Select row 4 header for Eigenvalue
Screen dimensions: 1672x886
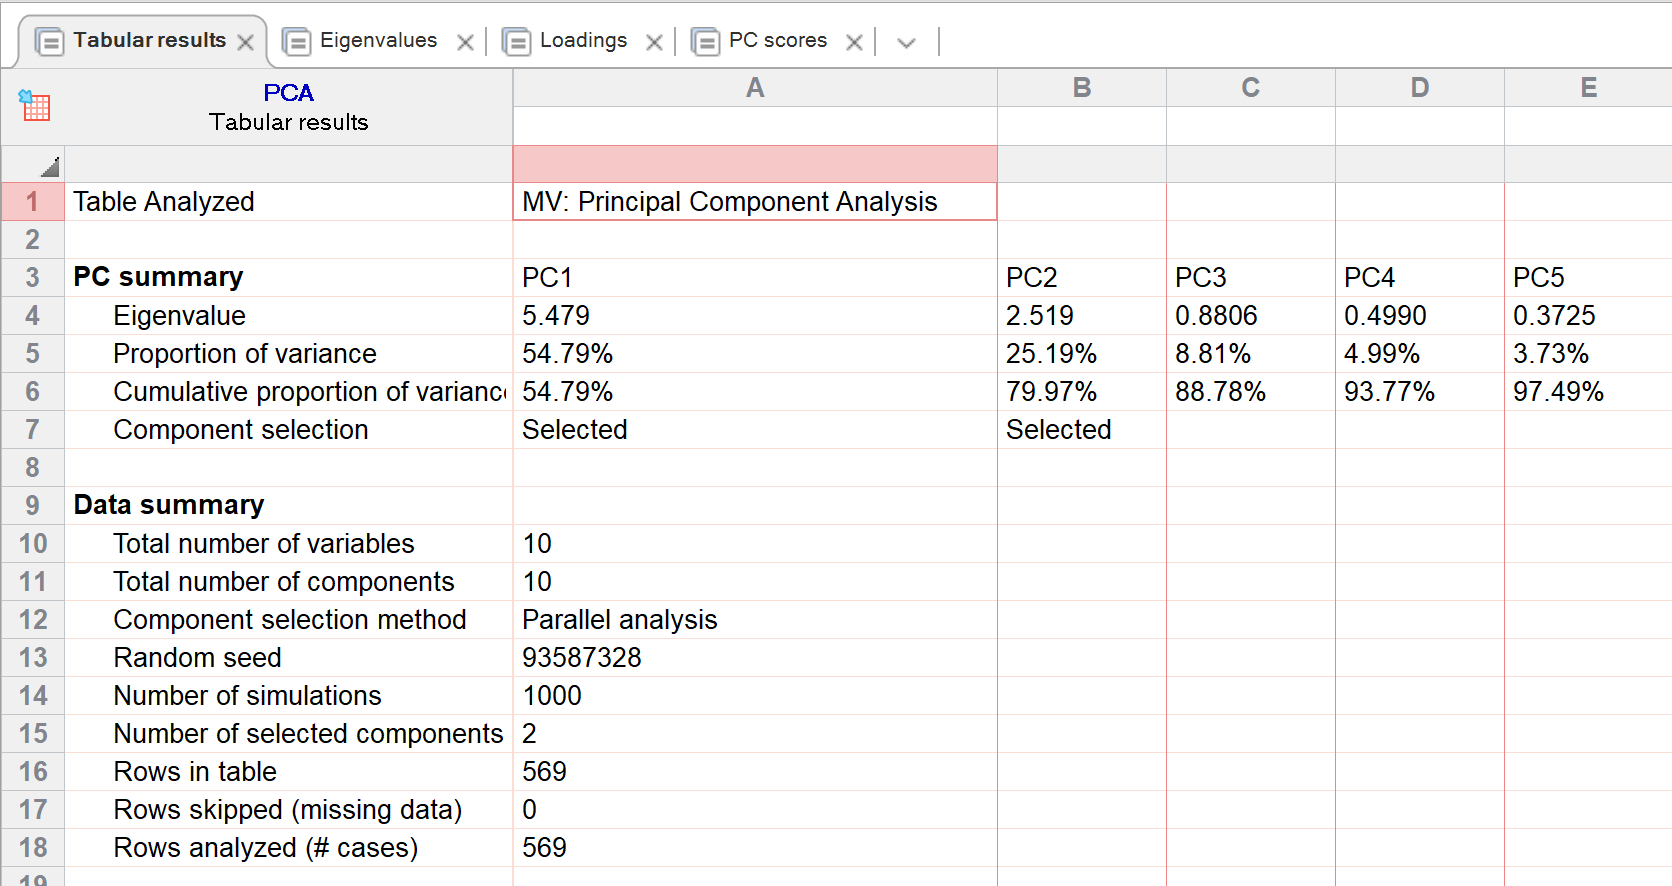click(33, 316)
